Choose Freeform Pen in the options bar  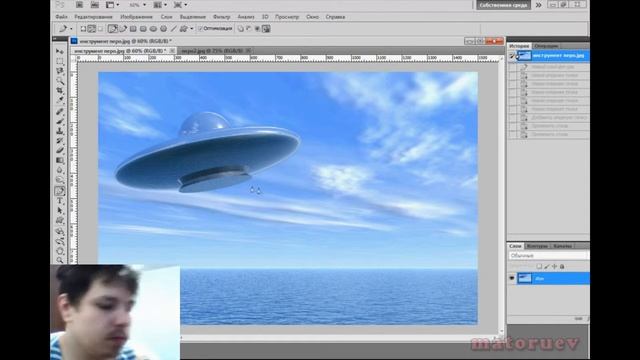click(x=123, y=29)
